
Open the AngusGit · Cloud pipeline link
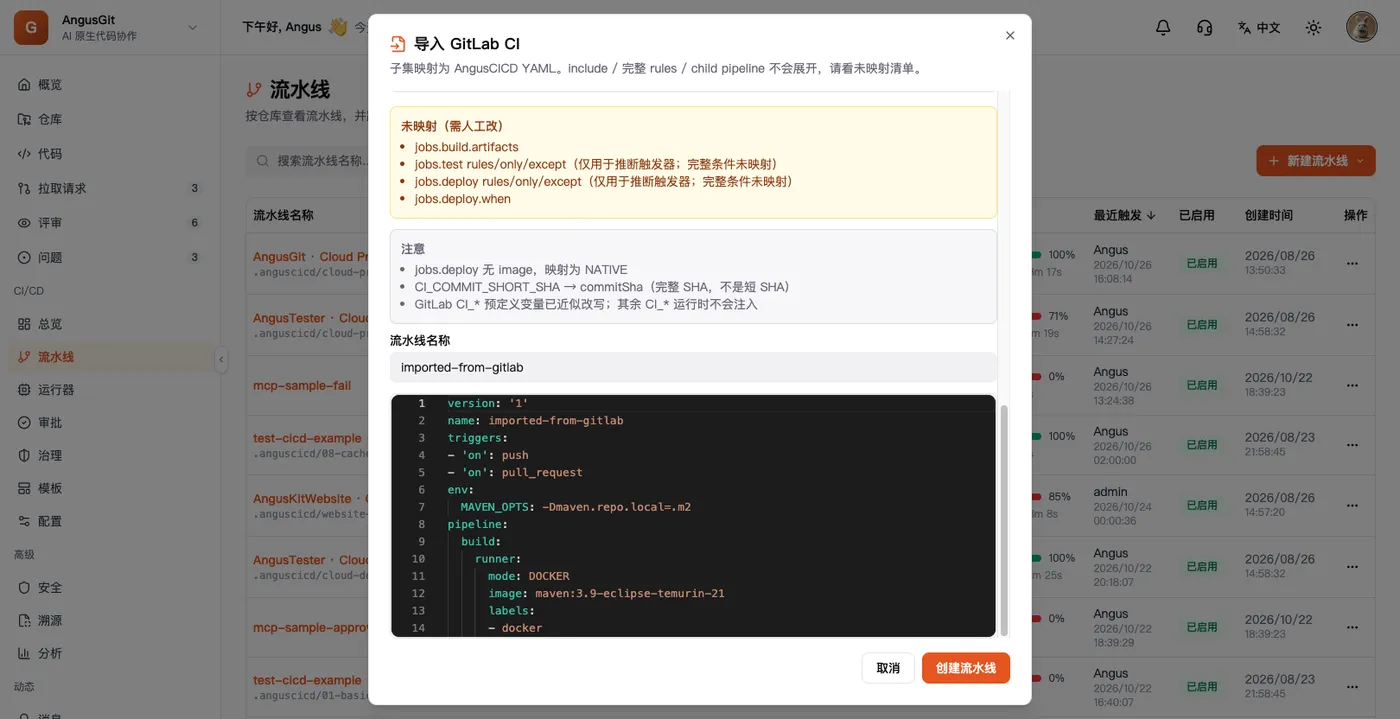(311, 257)
